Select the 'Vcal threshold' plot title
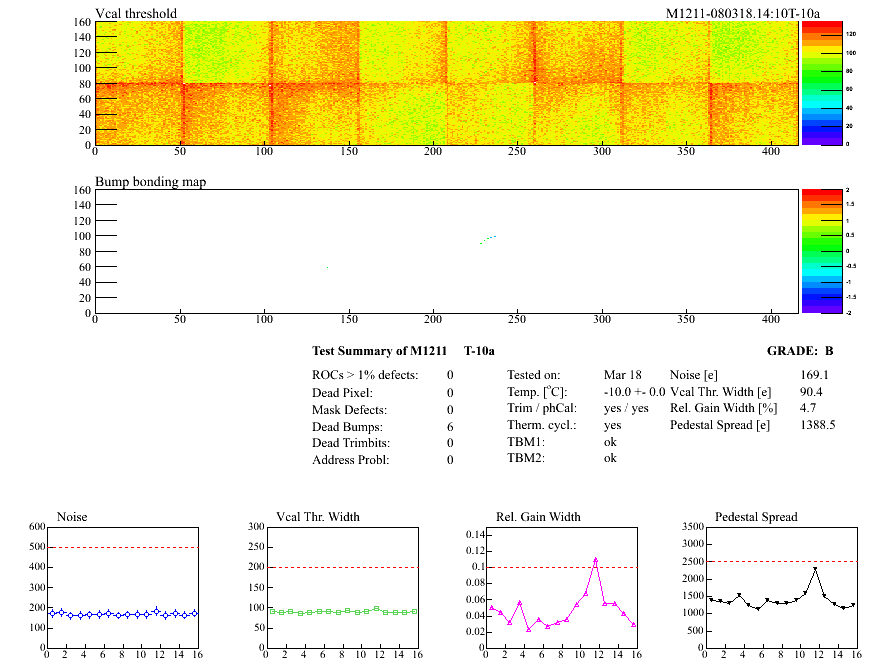The image size is (896, 672). click(x=136, y=14)
